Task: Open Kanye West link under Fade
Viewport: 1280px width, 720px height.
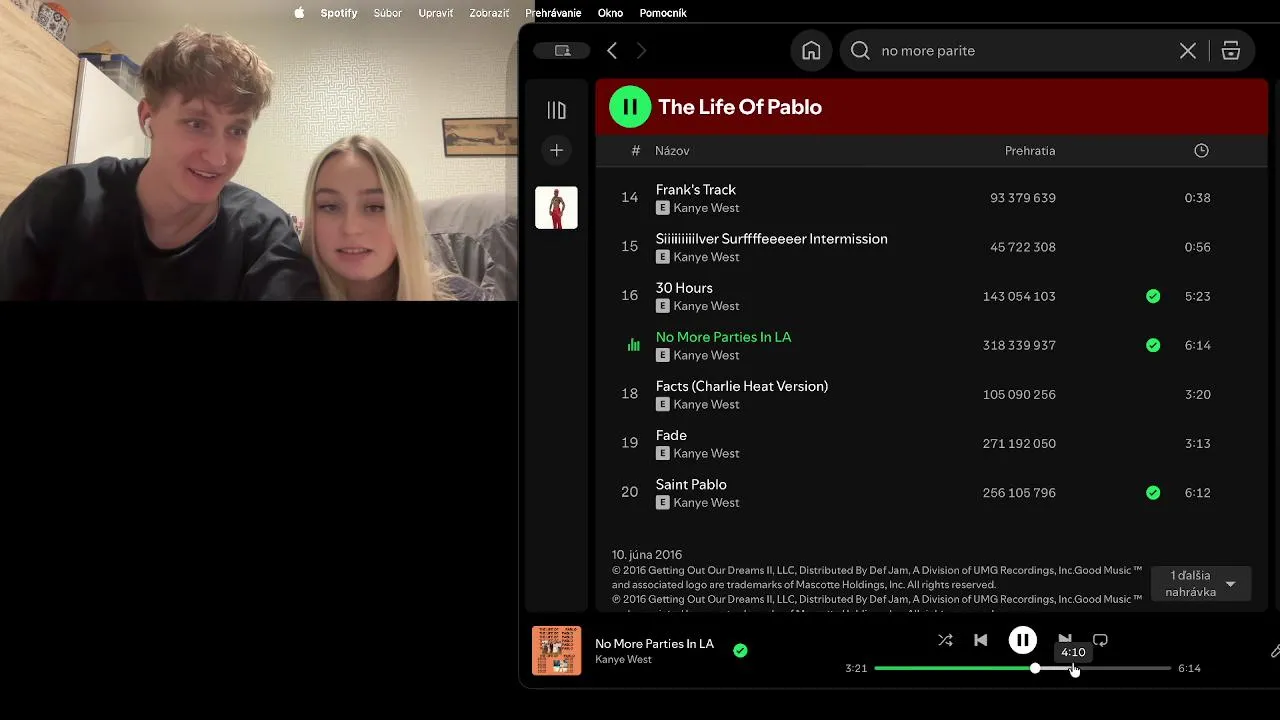Action: pyautogui.click(x=706, y=454)
